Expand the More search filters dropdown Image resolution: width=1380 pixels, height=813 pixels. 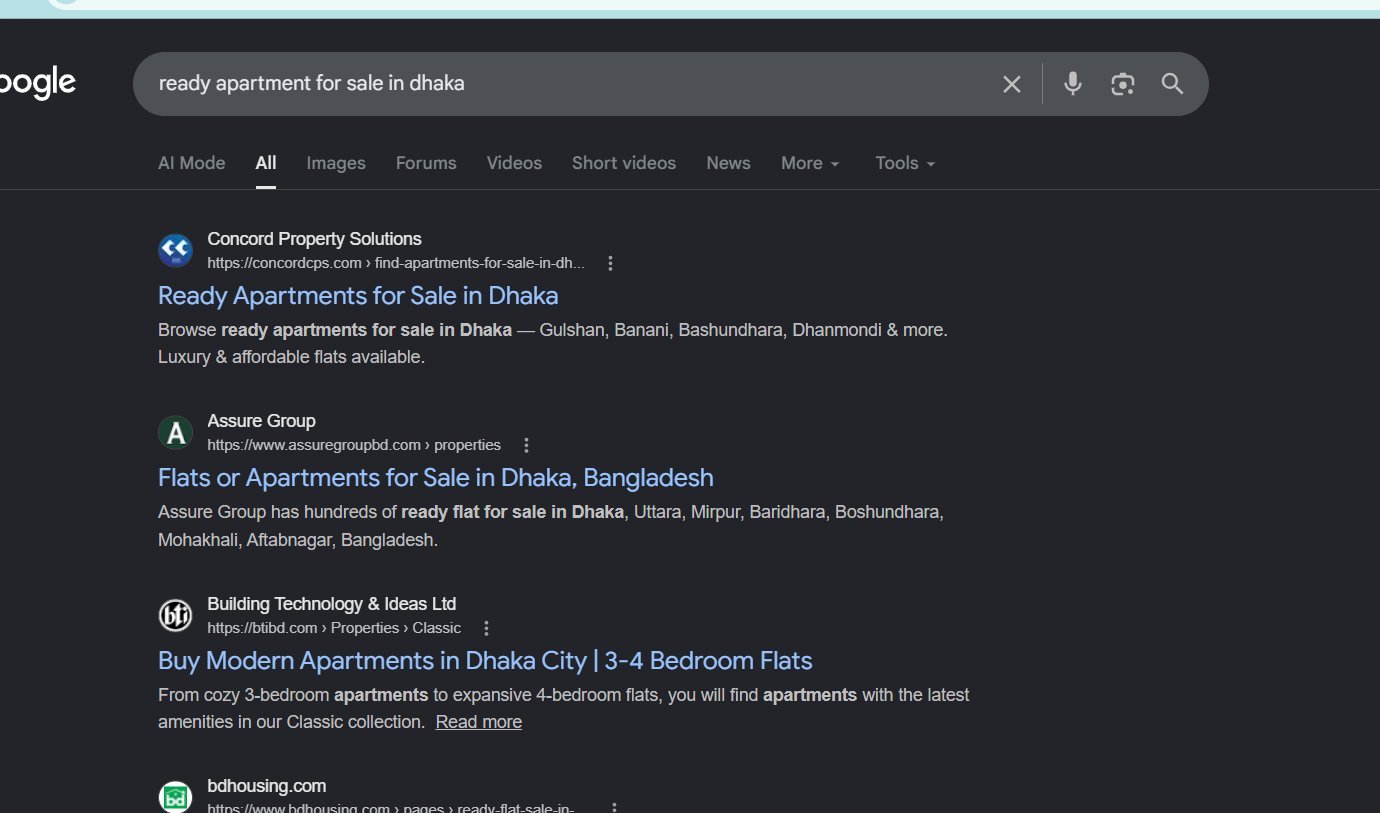[810, 163]
